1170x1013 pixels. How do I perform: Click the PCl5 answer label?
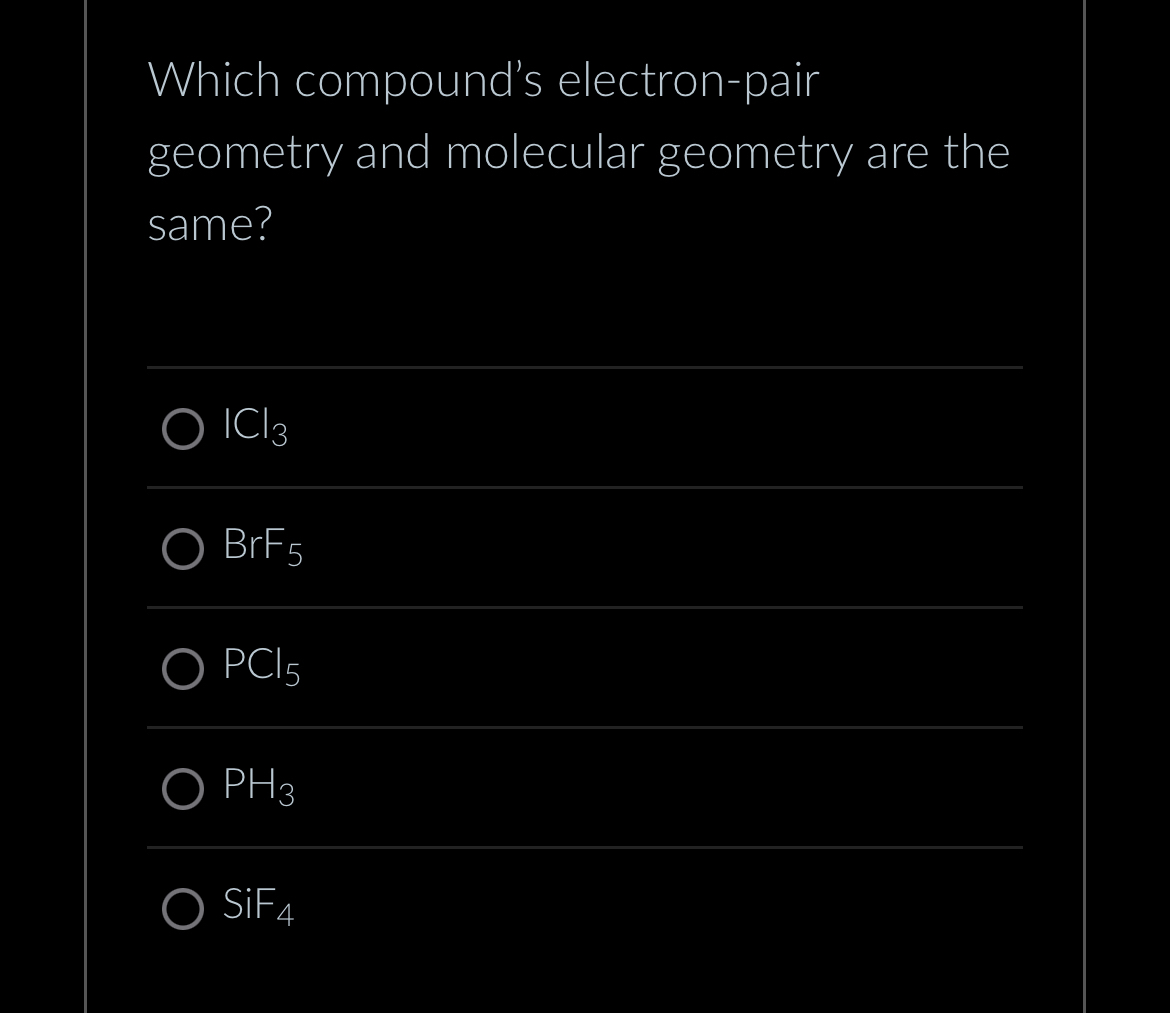pyautogui.click(x=260, y=666)
